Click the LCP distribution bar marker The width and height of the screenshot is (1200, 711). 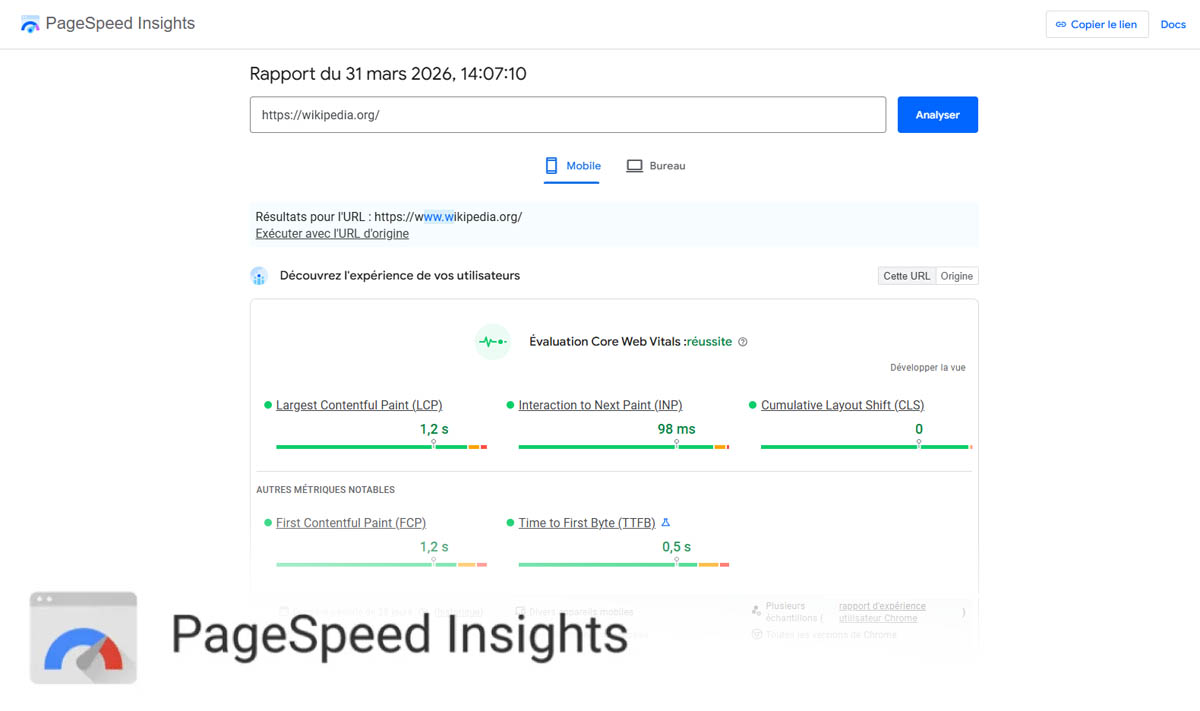(x=433, y=442)
